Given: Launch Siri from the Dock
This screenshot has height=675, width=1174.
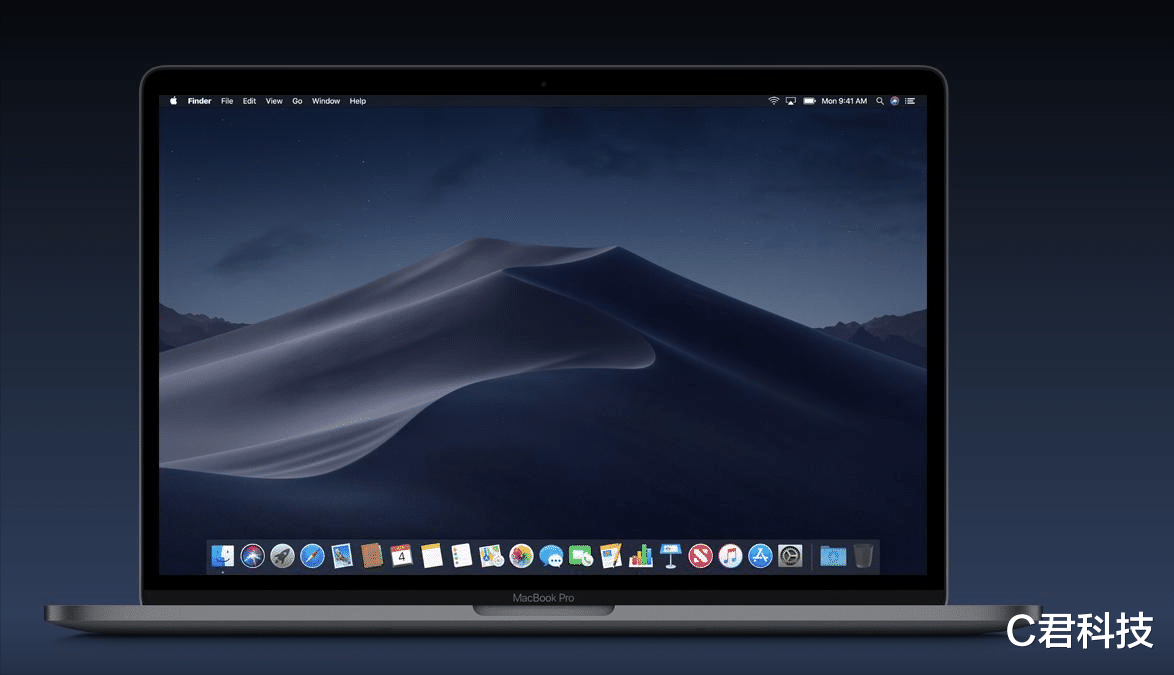Looking at the screenshot, I should coord(252,556).
